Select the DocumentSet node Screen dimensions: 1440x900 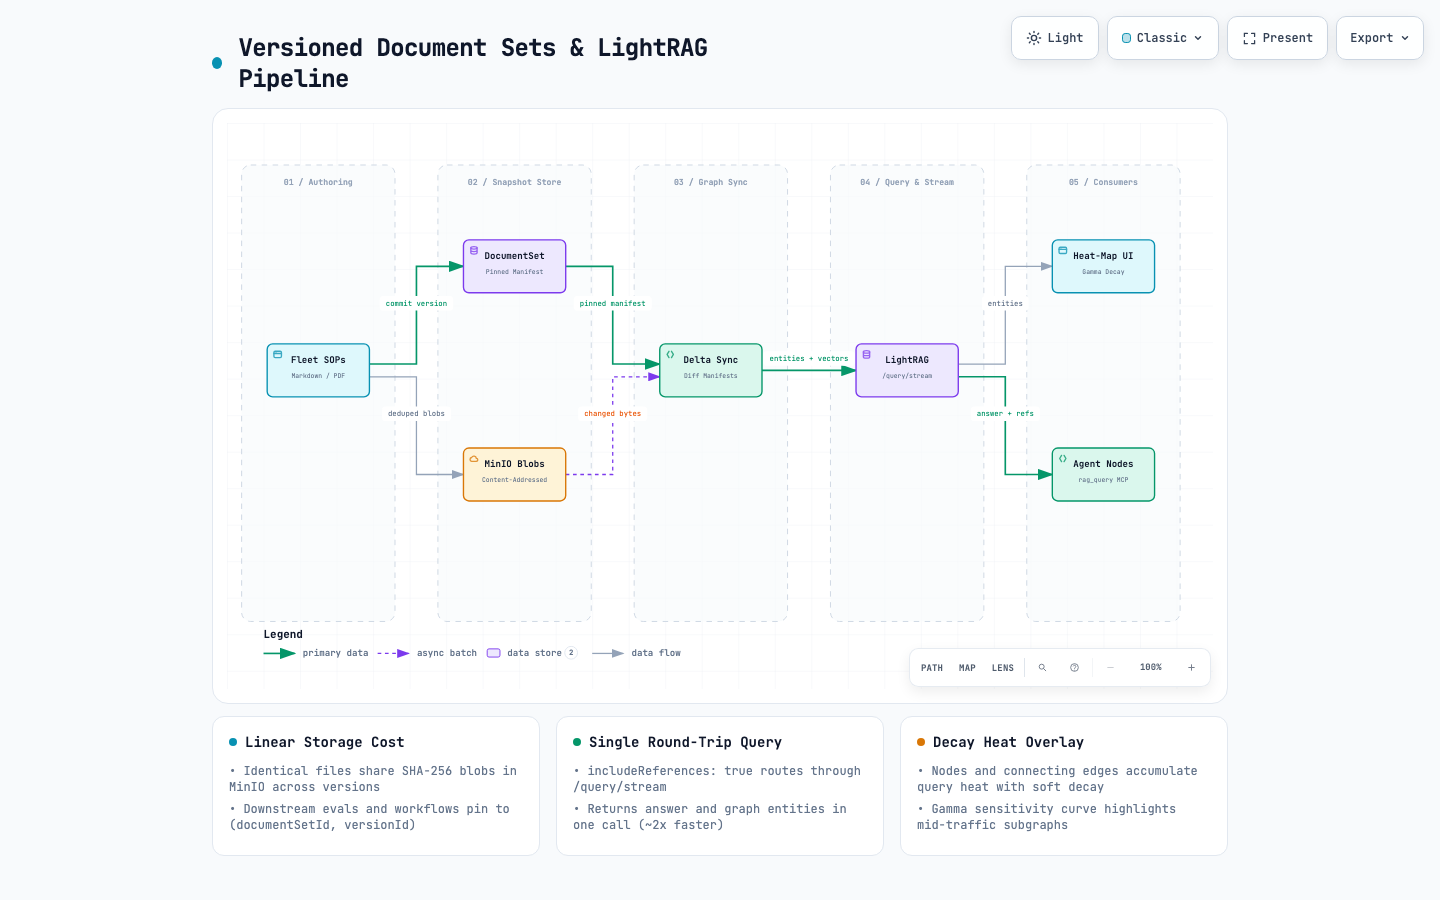tap(514, 266)
